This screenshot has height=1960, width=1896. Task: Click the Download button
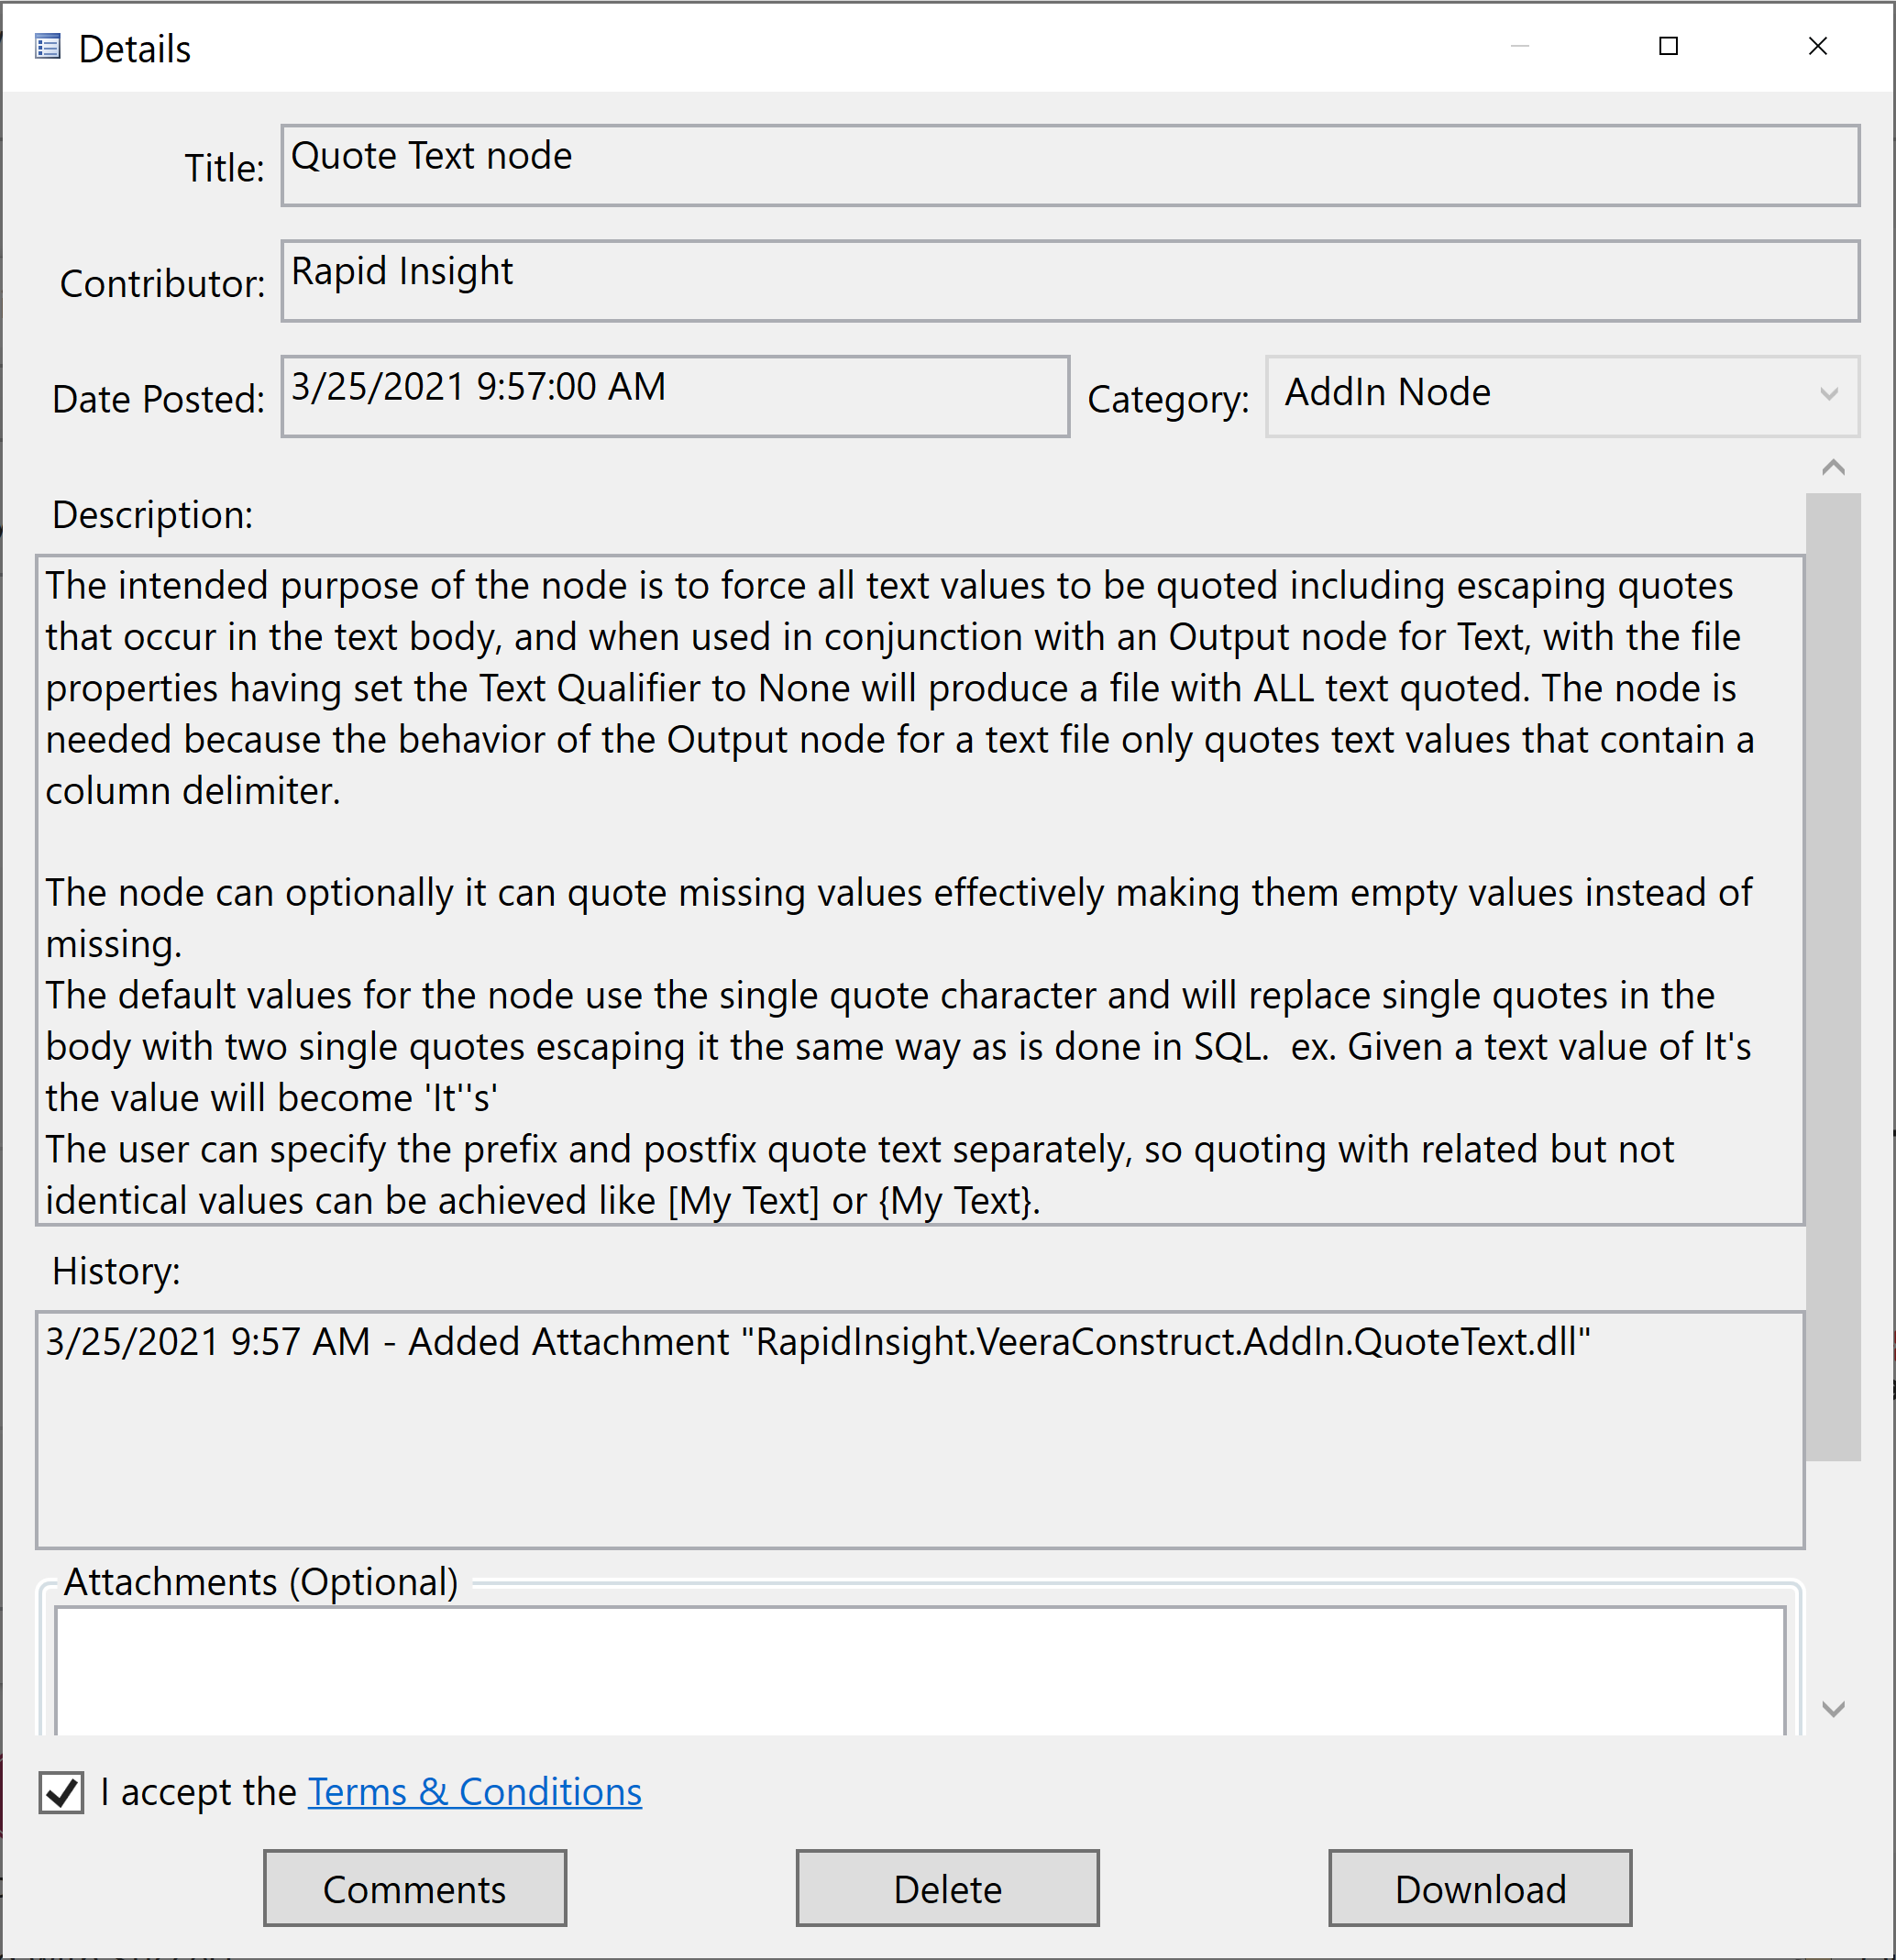[x=1480, y=1888]
